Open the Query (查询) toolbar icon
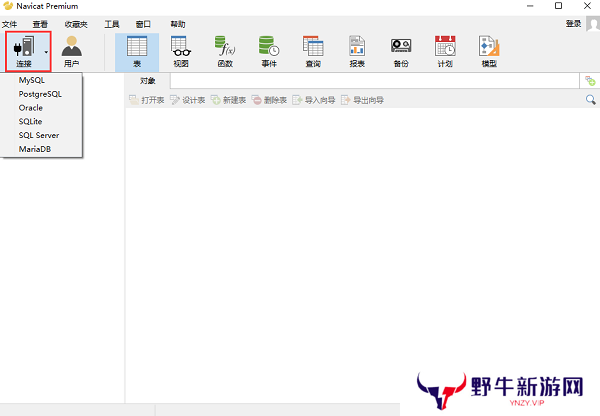 coord(313,52)
